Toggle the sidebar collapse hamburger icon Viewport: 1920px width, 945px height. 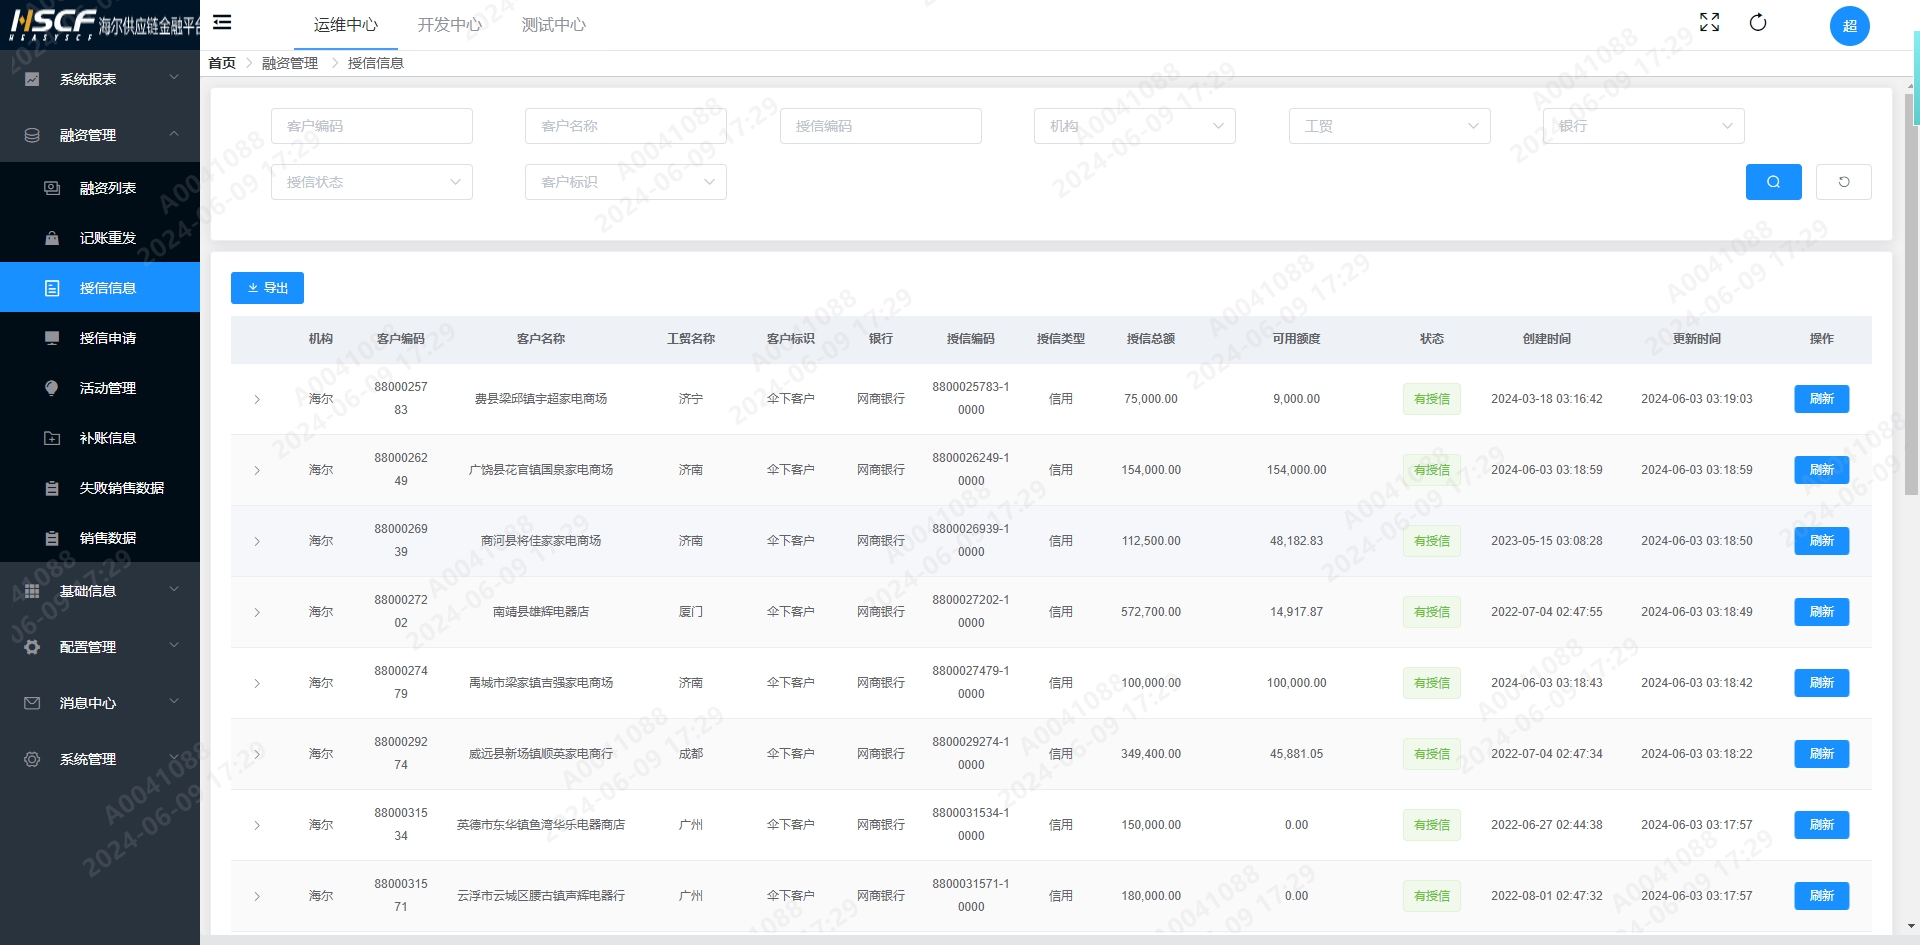222,22
